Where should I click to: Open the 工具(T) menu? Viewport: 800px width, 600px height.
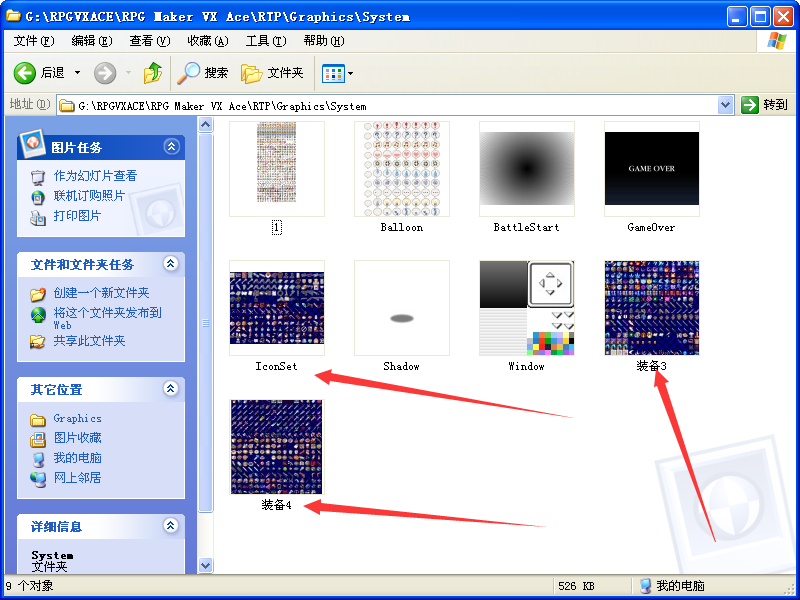(x=266, y=41)
